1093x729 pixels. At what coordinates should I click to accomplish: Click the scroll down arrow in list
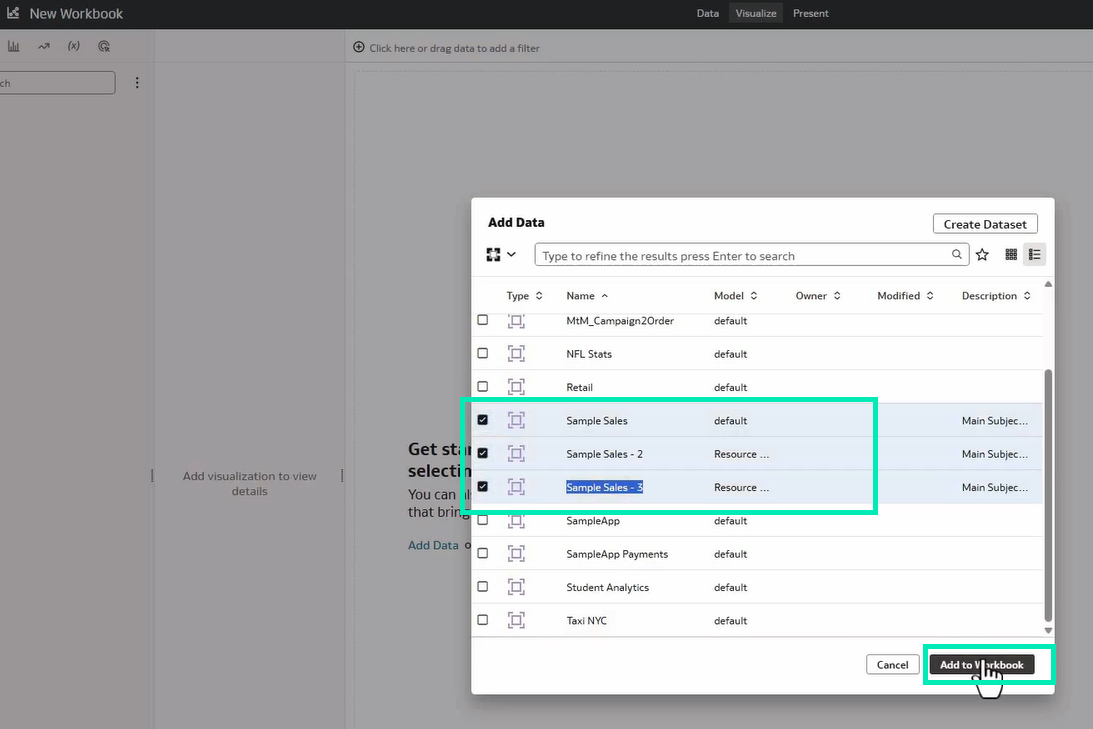[1048, 630]
